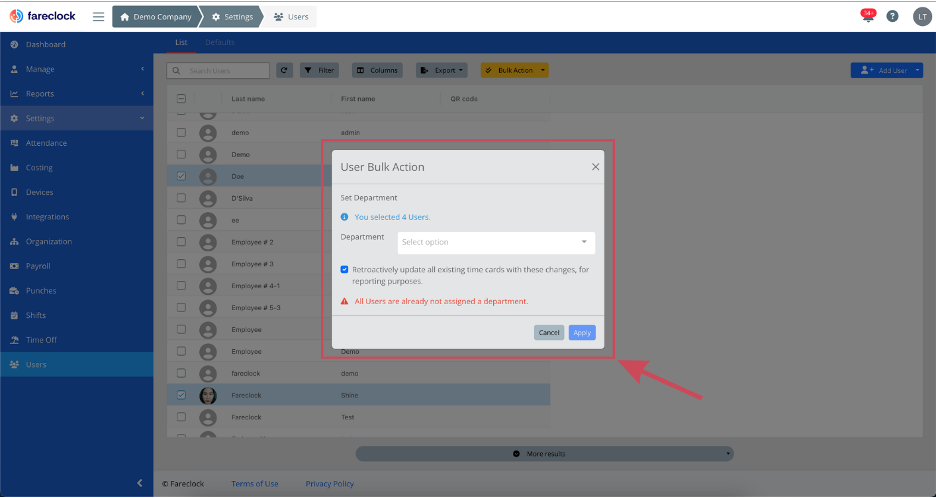Click the Users breadcrumb

[x=291, y=17]
